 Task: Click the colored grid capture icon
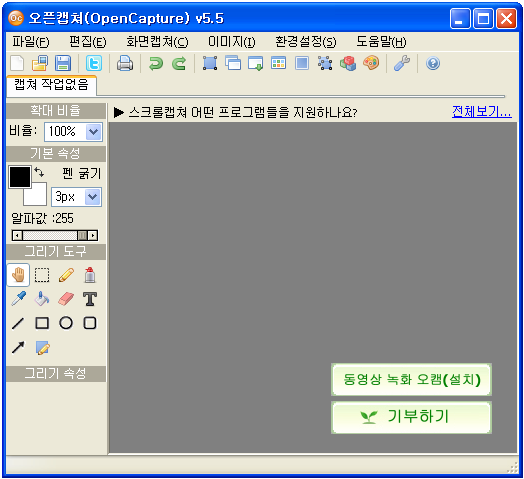[x=278, y=63]
